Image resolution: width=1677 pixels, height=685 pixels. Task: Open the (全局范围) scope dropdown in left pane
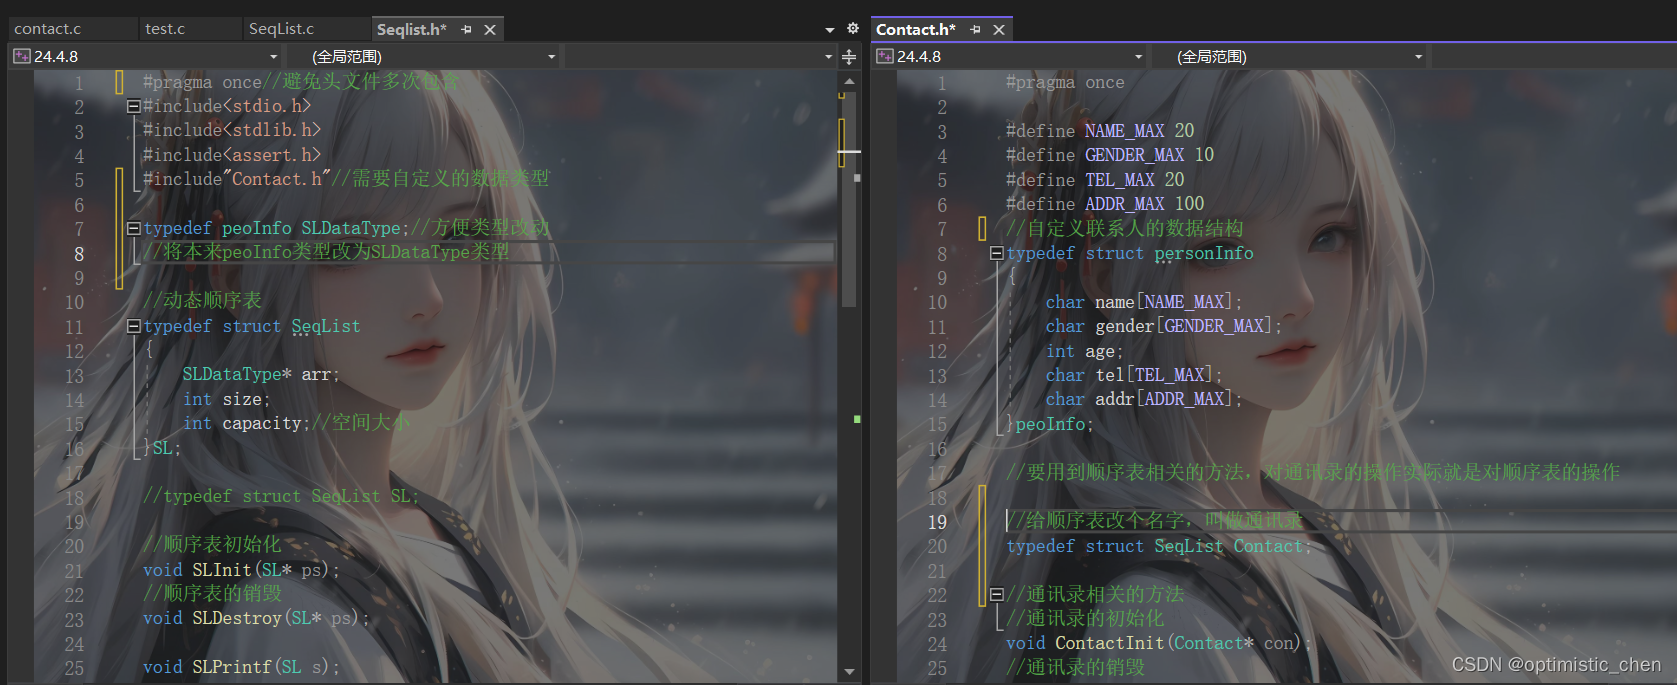pyautogui.click(x=551, y=57)
